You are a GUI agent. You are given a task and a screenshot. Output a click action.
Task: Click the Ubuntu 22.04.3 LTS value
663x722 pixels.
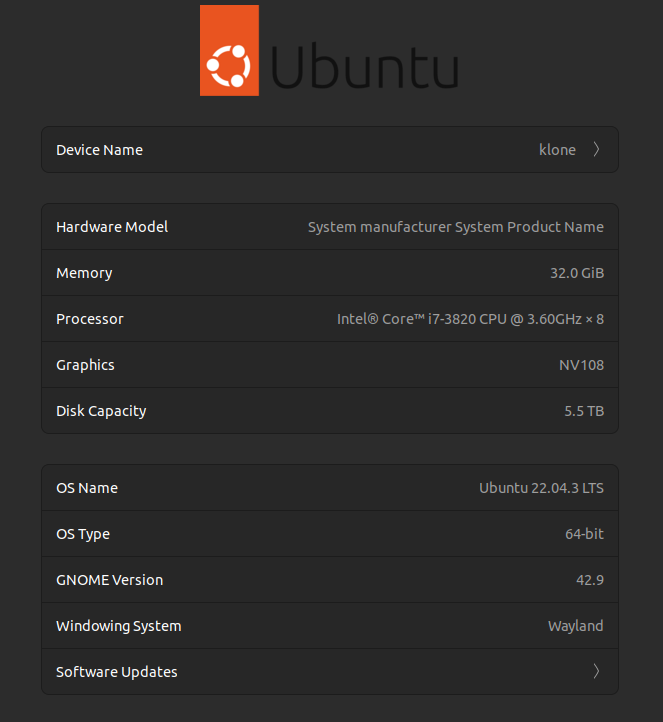click(541, 488)
